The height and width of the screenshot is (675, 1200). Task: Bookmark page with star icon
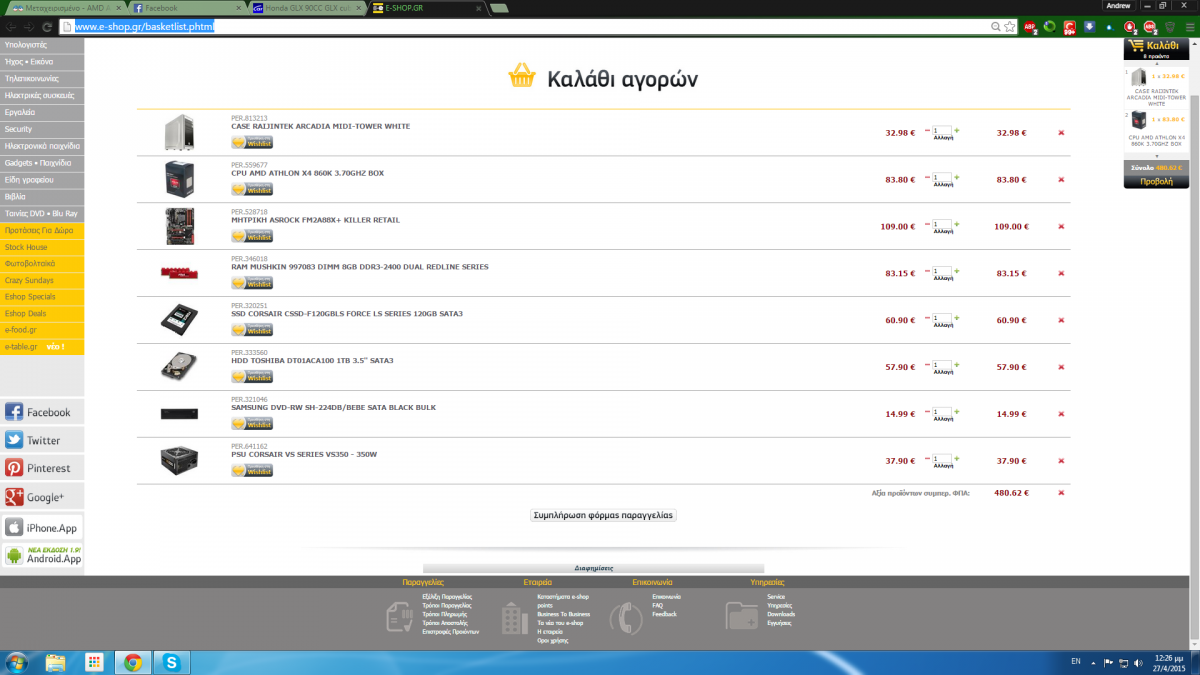pyautogui.click(x=1012, y=26)
